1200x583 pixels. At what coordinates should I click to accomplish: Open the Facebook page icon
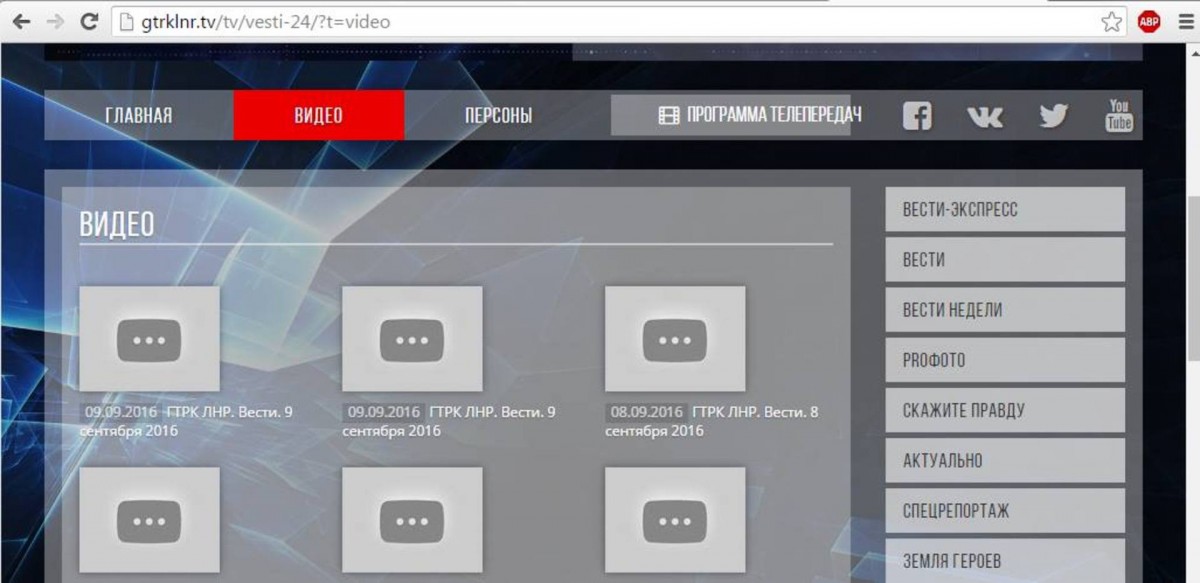[916, 116]
